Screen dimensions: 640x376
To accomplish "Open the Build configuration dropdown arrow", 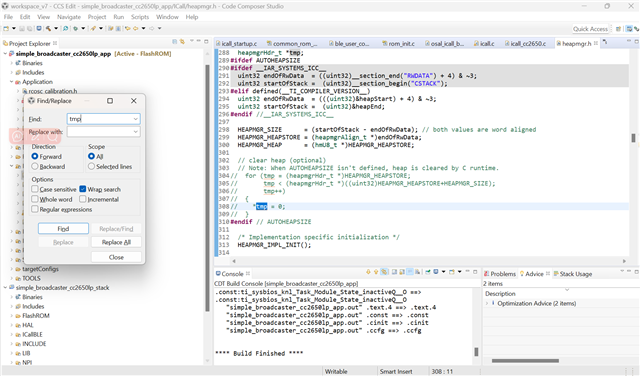I will [x=56, y=28].
